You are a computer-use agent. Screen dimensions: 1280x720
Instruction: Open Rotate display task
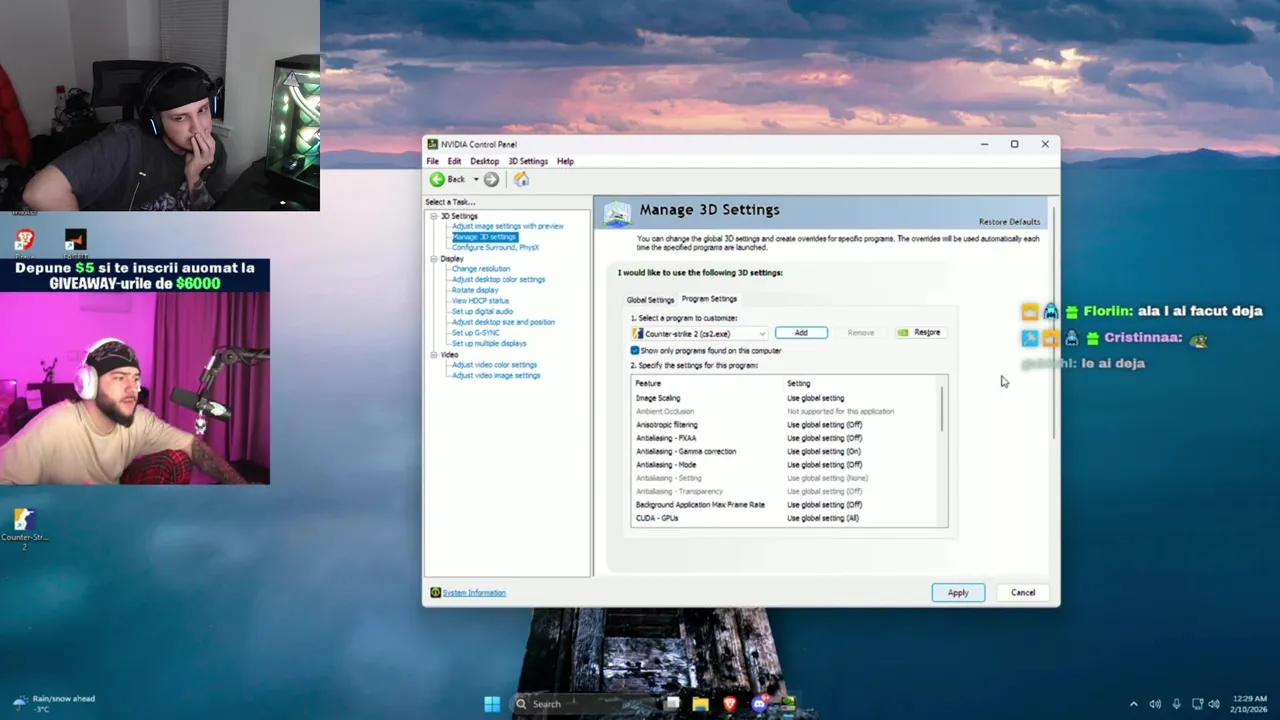(x=475, y=290)
